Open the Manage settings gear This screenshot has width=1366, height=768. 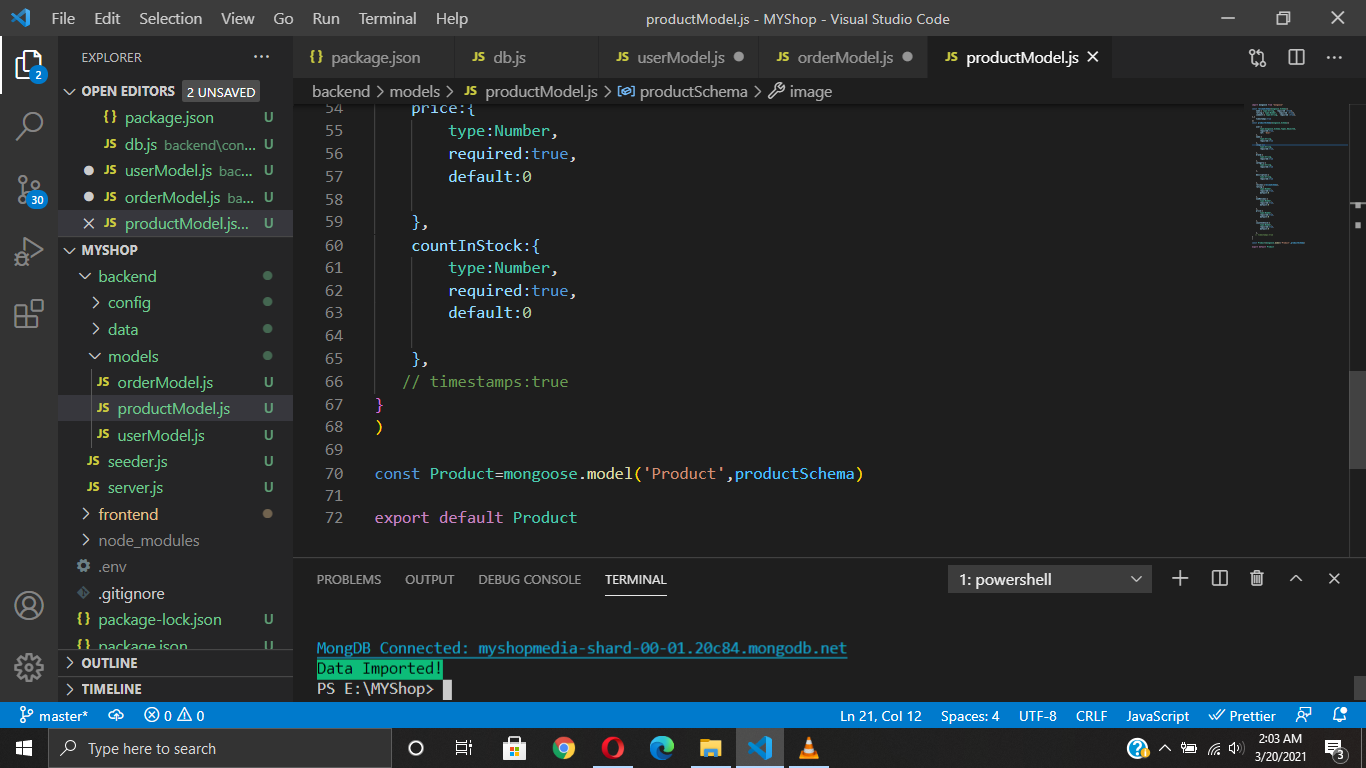click(29, 667)
